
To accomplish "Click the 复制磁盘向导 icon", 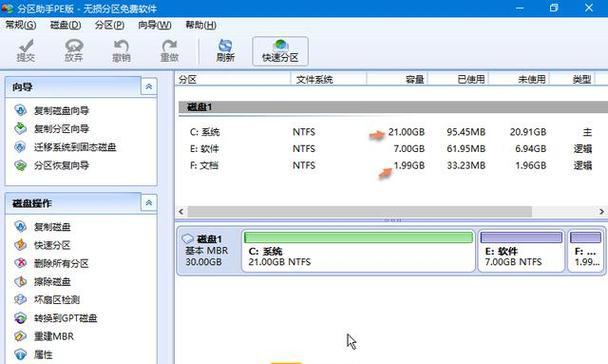I will 20,110.
